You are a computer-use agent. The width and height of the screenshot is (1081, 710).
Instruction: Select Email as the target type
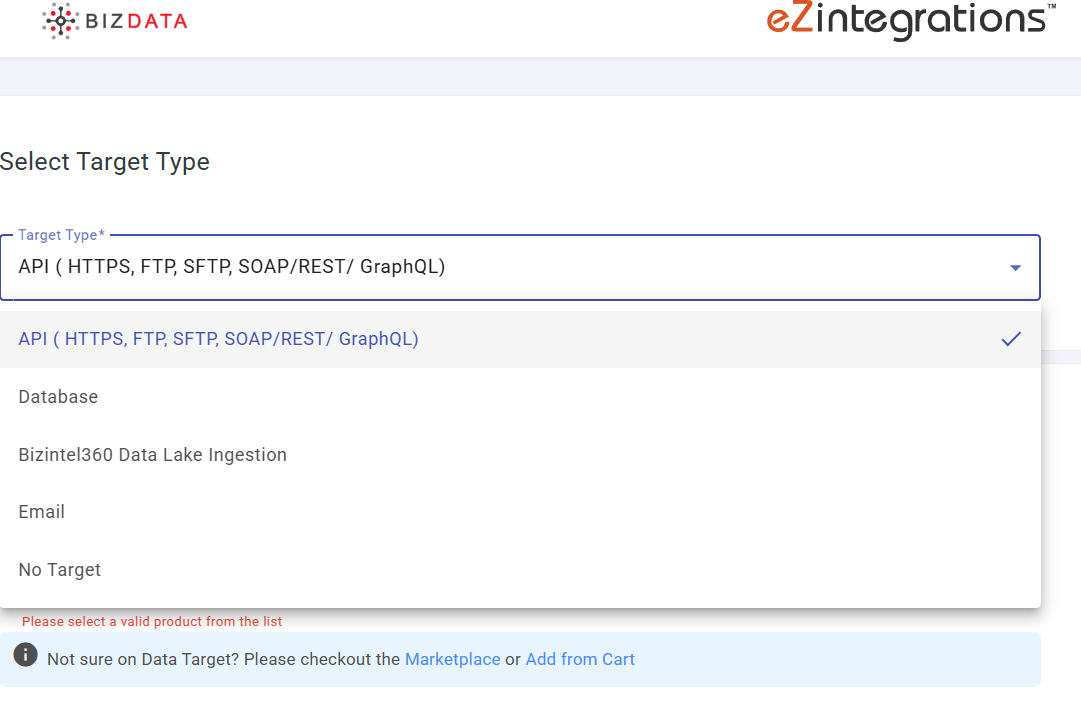click(41, 511)
